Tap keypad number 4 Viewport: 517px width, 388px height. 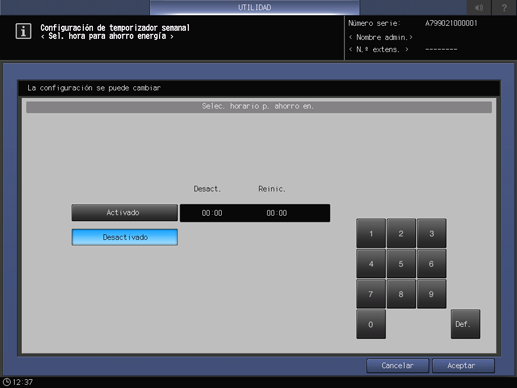click(x=371, y=264)
